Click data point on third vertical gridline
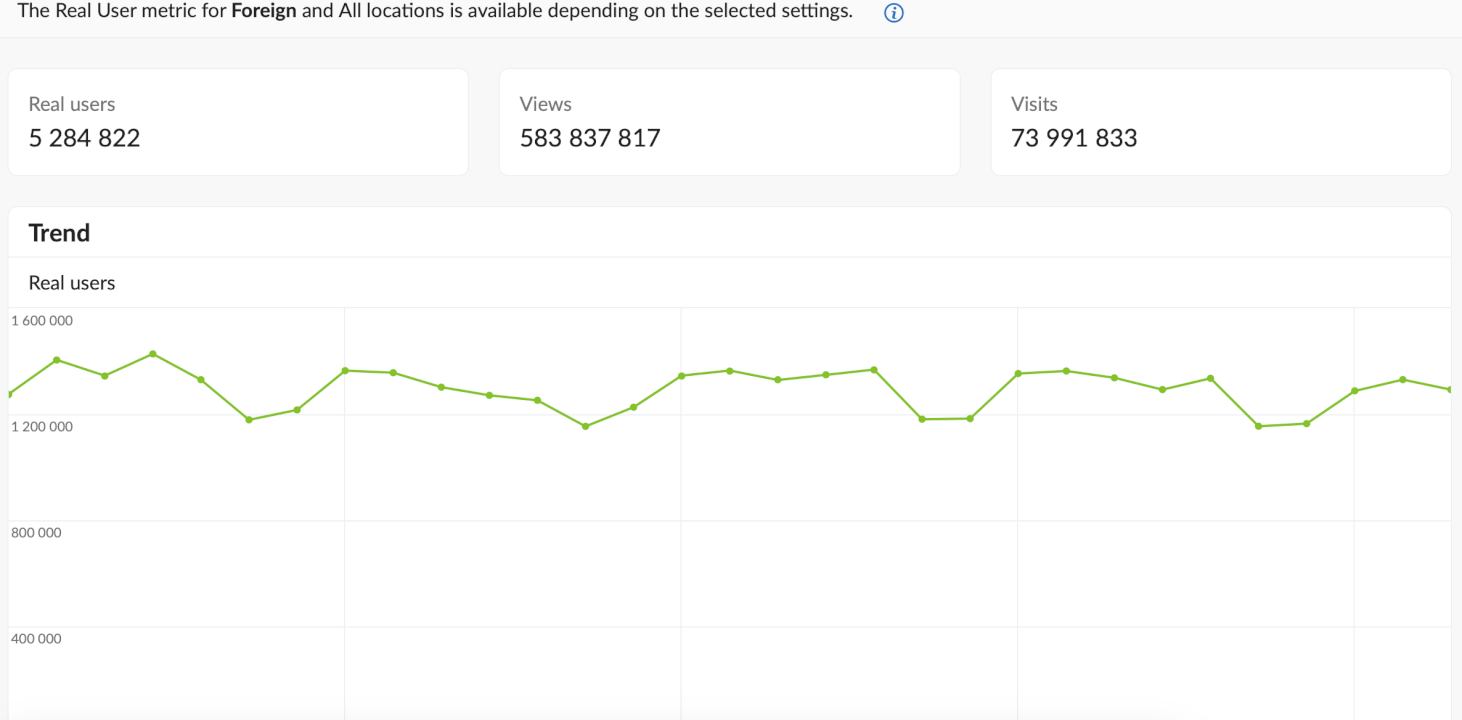This screenshot has width=1462, height=720. [1018, 374]
